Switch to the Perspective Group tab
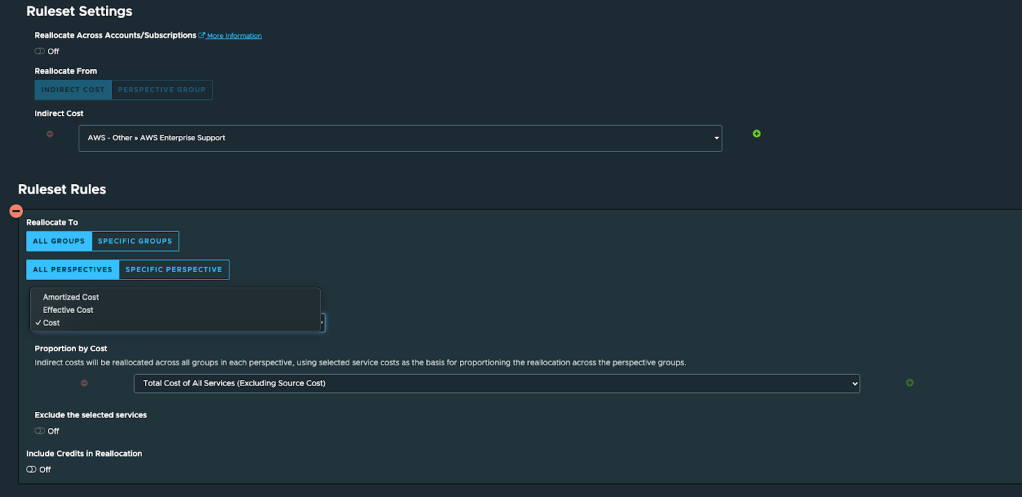Screen dimensions: 1022x497 (x=162, y=90)
